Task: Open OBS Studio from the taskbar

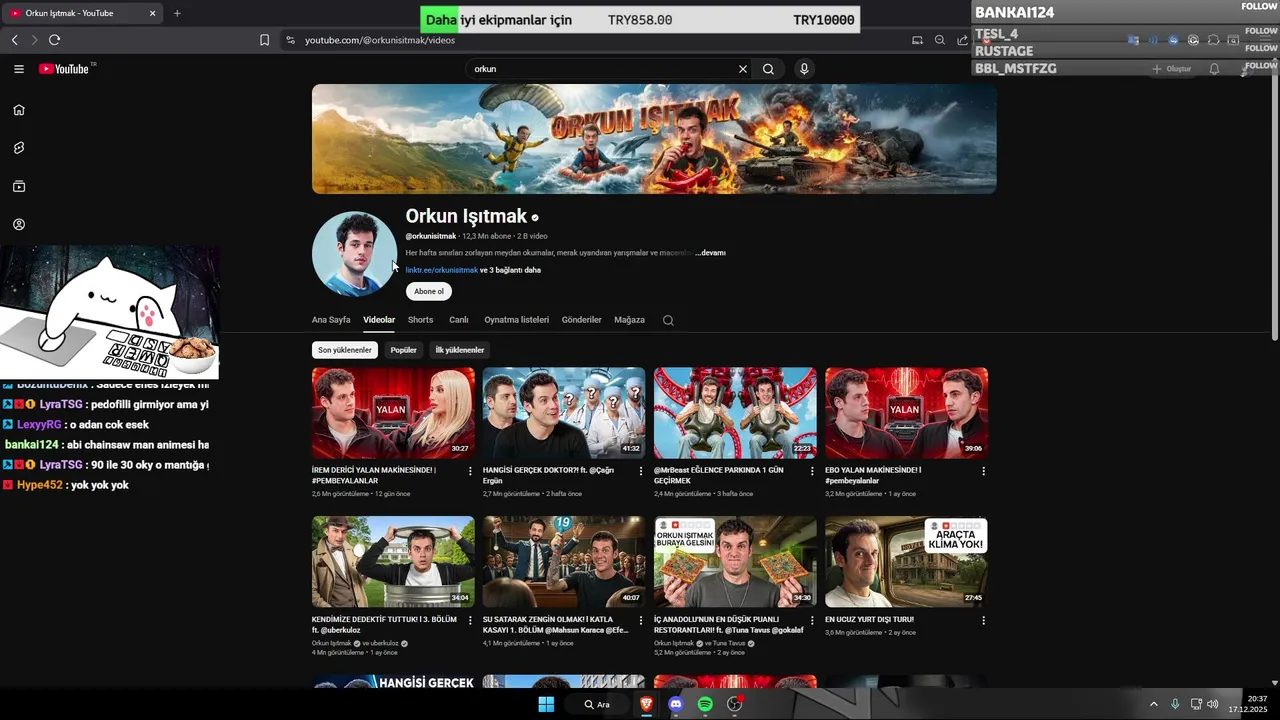Action: click(x=735, y=704)
